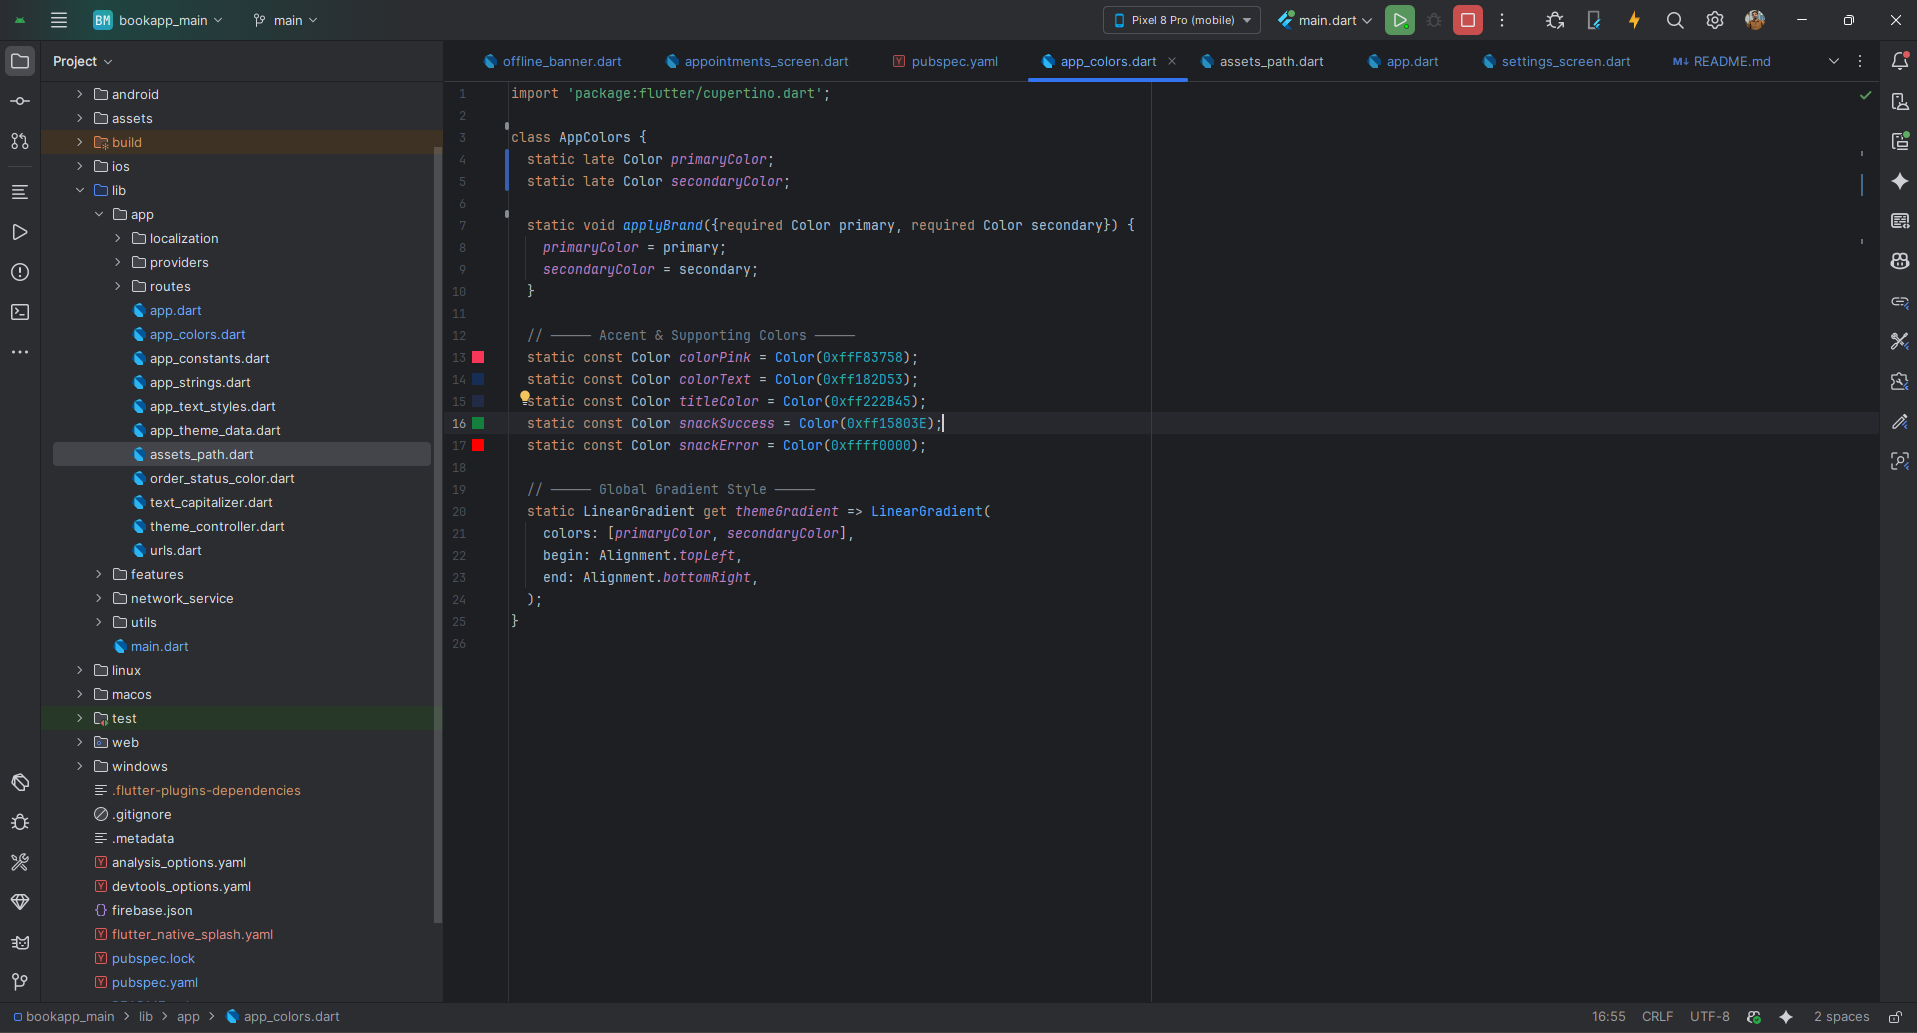This screenshot has height=1033, width=1917.
Task: Stop the running app with the red stop button
Action: coord(1468,20)
